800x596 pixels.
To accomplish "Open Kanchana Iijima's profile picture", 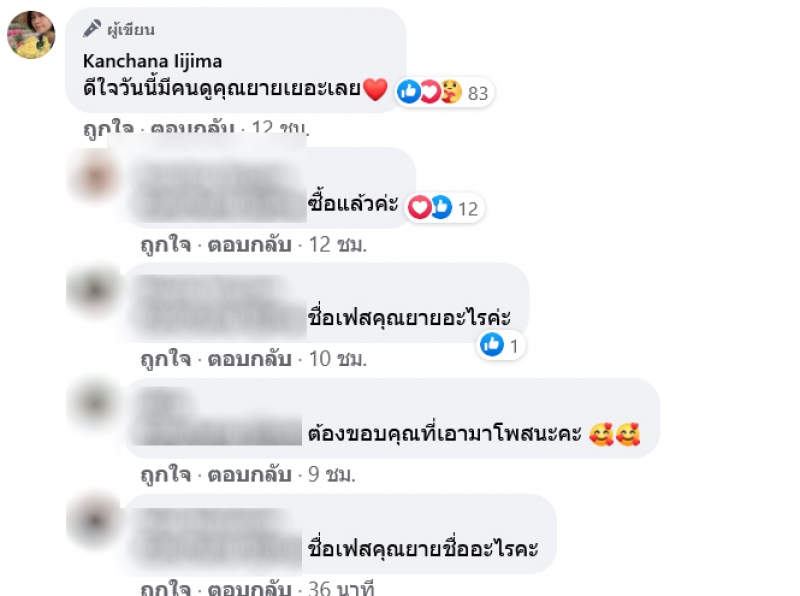I will click(x=31, y=35).
